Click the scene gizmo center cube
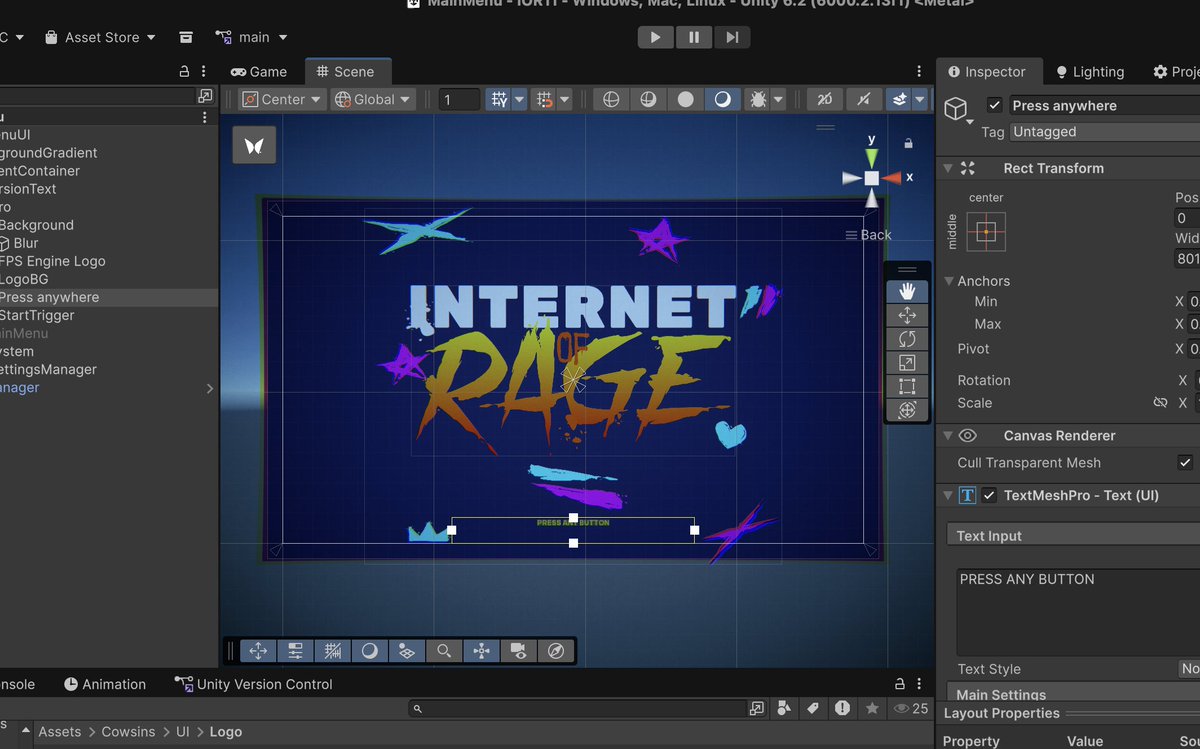The height and width of the screenshot is (749, 1200). tap(872, 178)
